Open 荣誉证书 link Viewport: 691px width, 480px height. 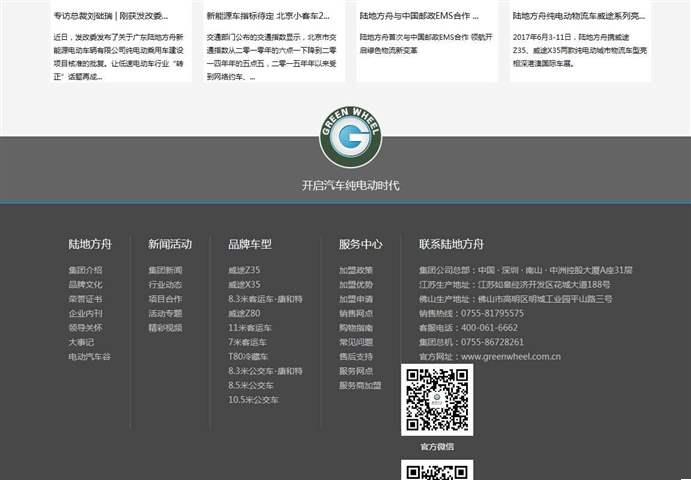tap(85, 299)
